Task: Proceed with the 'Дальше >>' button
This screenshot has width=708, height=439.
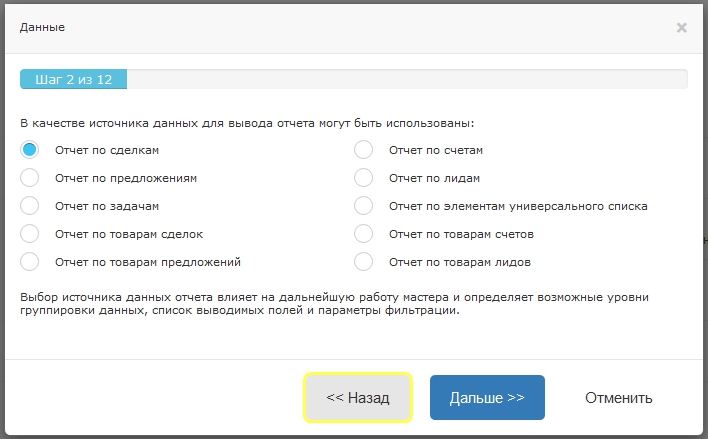Action: tap(487, 398)
